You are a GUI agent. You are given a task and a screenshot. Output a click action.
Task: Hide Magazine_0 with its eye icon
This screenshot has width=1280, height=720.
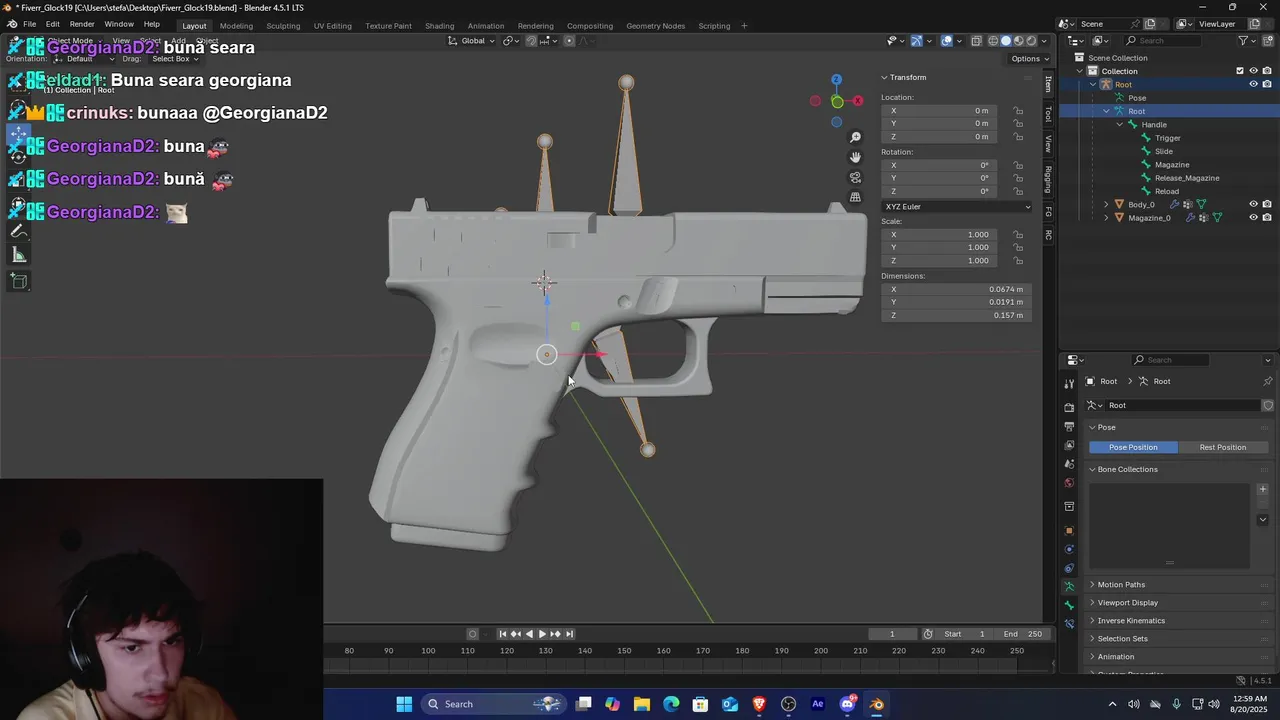(x=1254, y=217)
